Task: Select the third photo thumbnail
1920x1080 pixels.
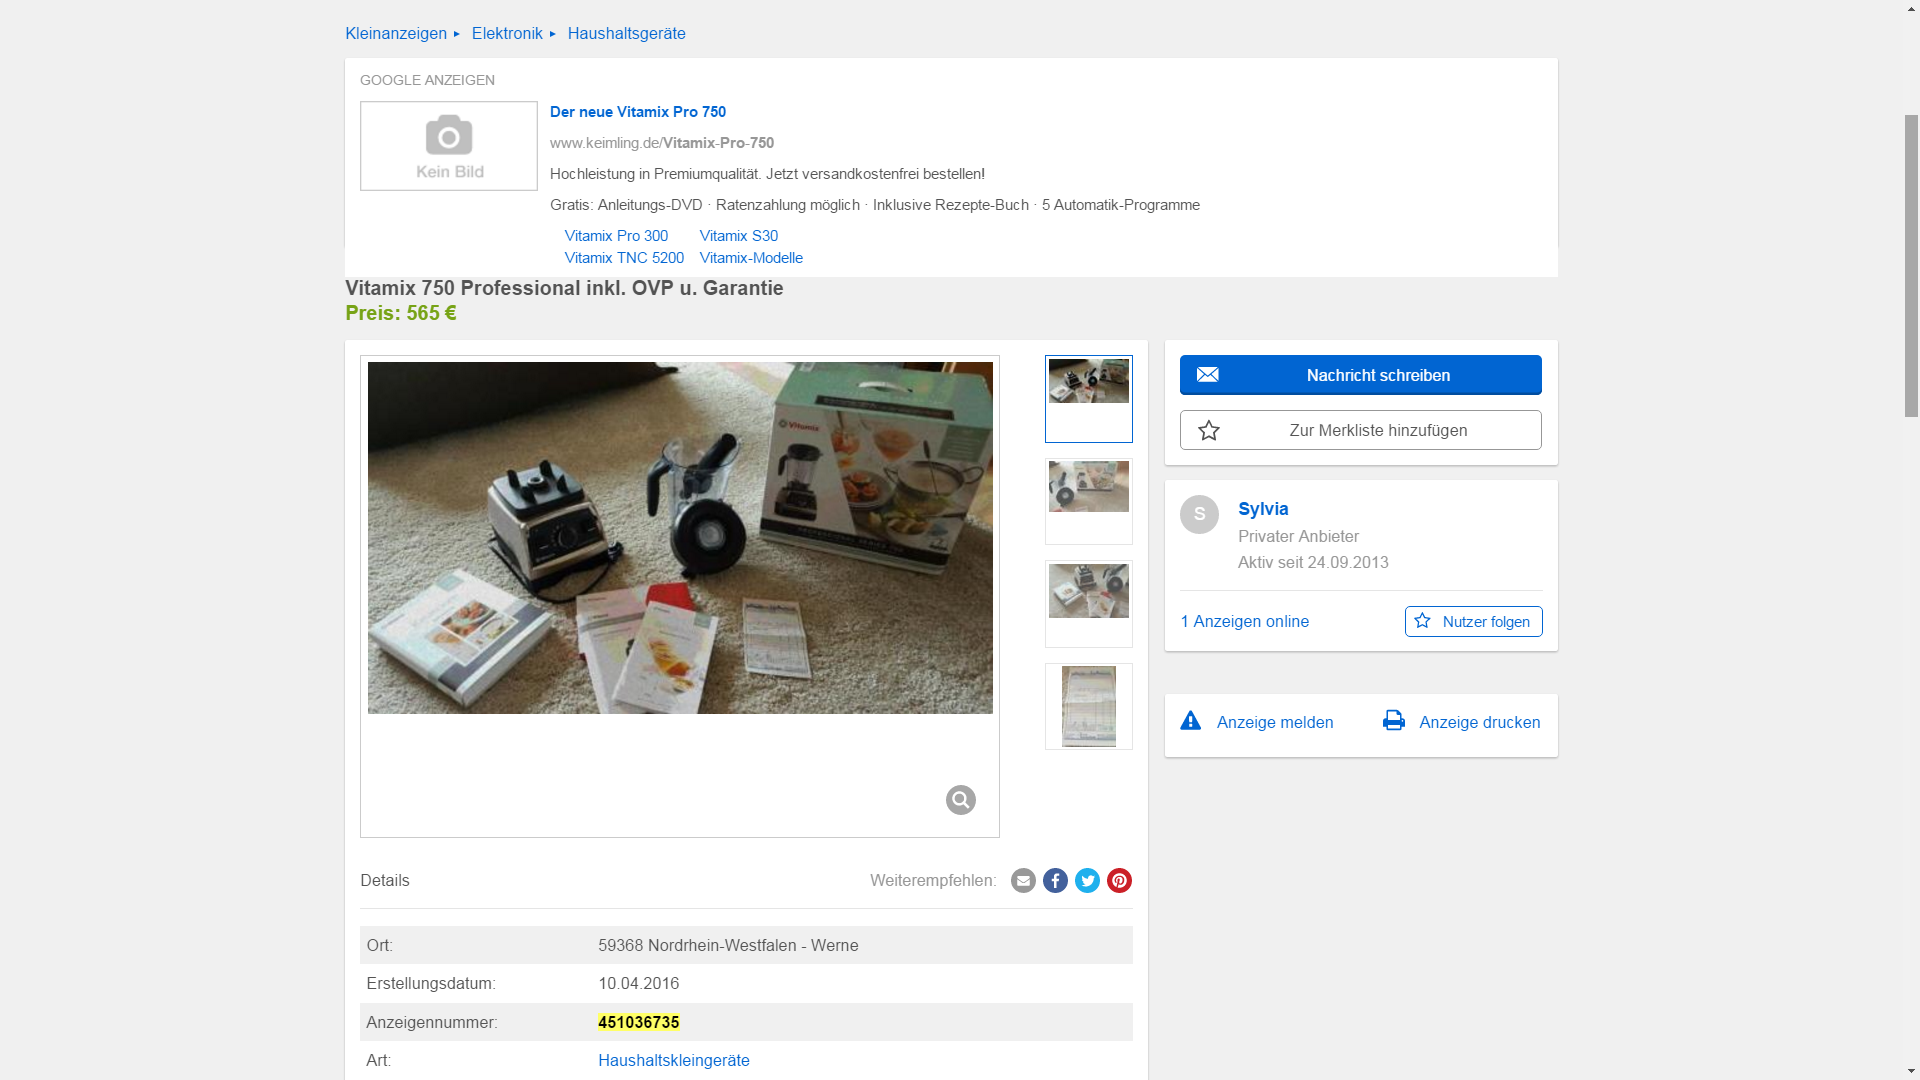Action: 1089,604
